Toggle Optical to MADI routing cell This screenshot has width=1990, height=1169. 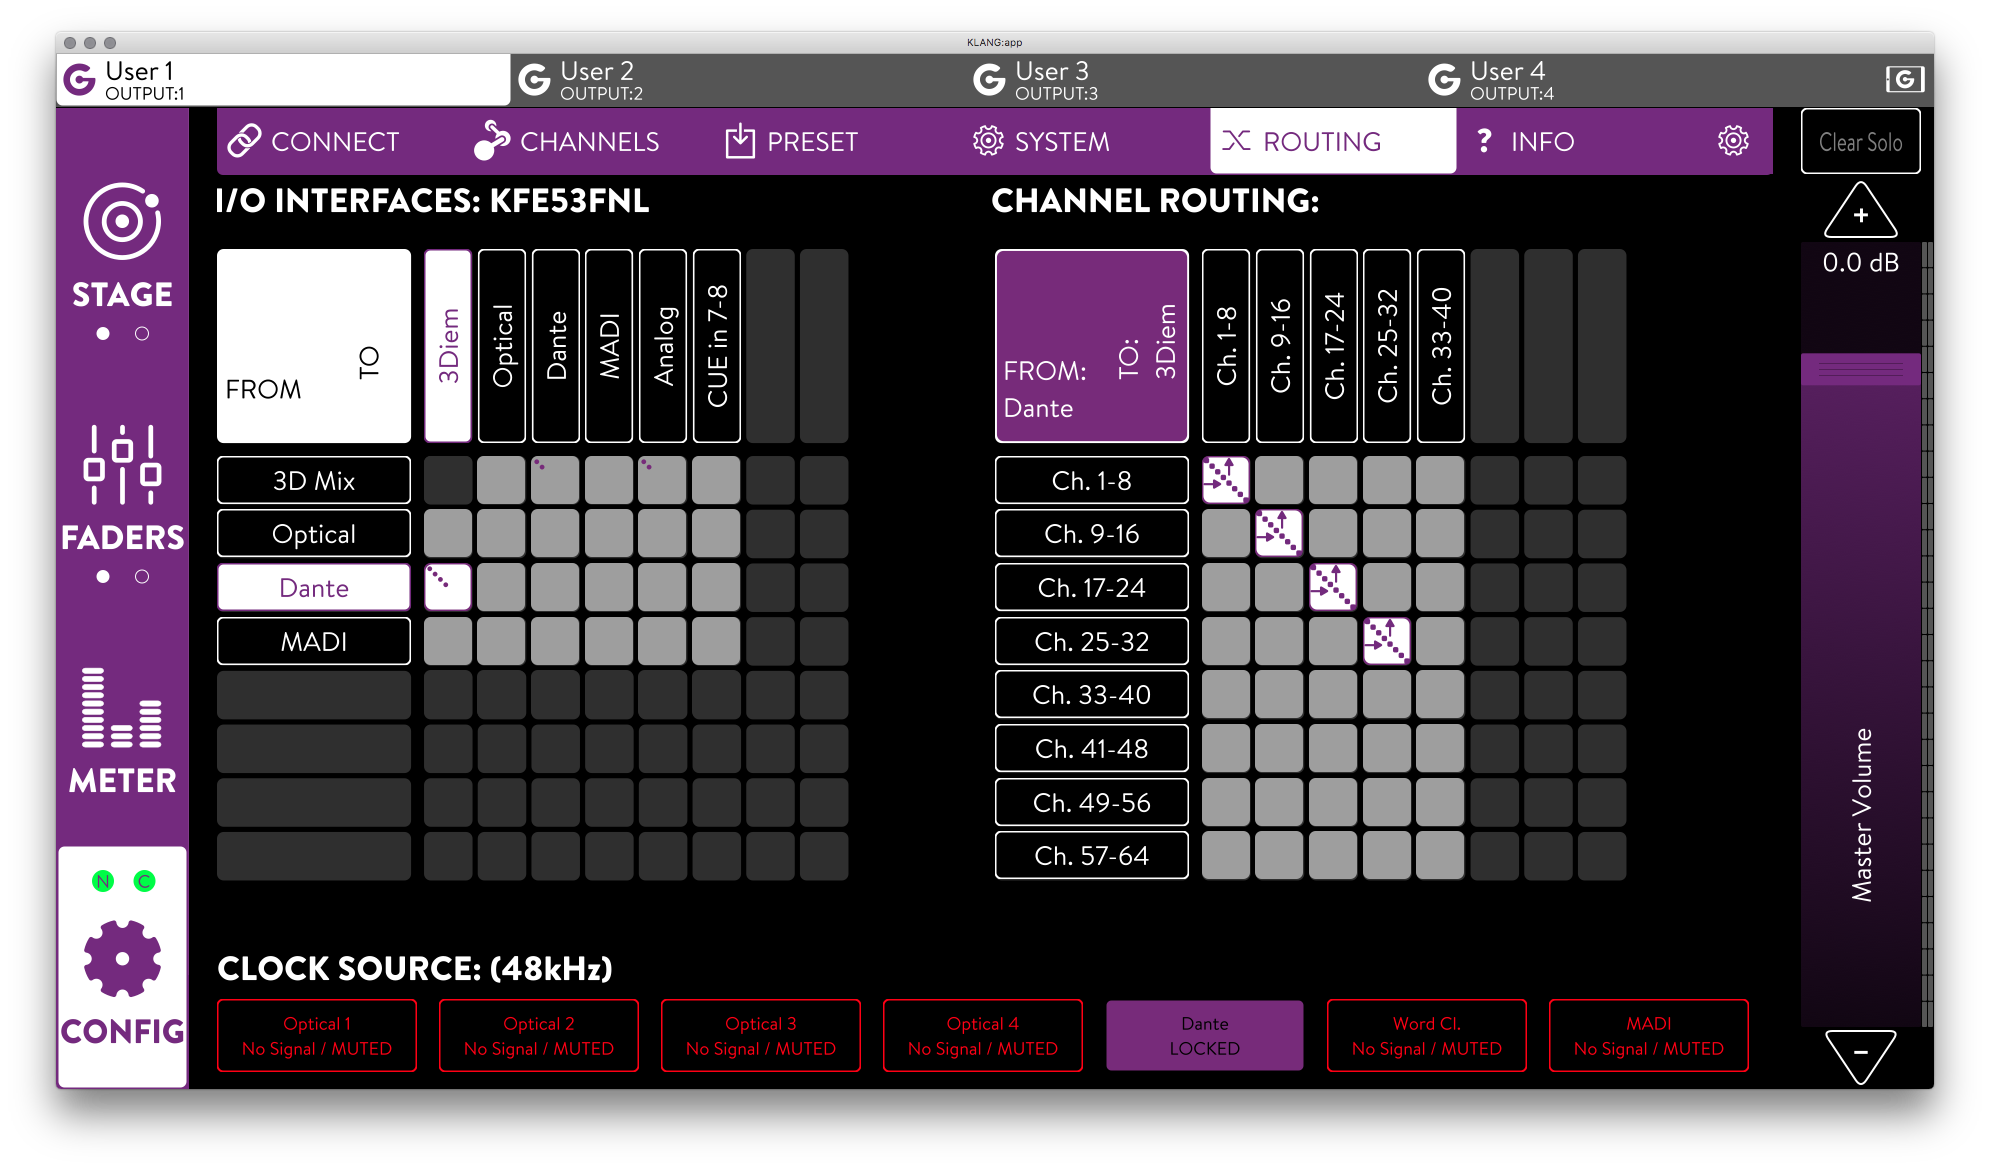coord(609,534)
